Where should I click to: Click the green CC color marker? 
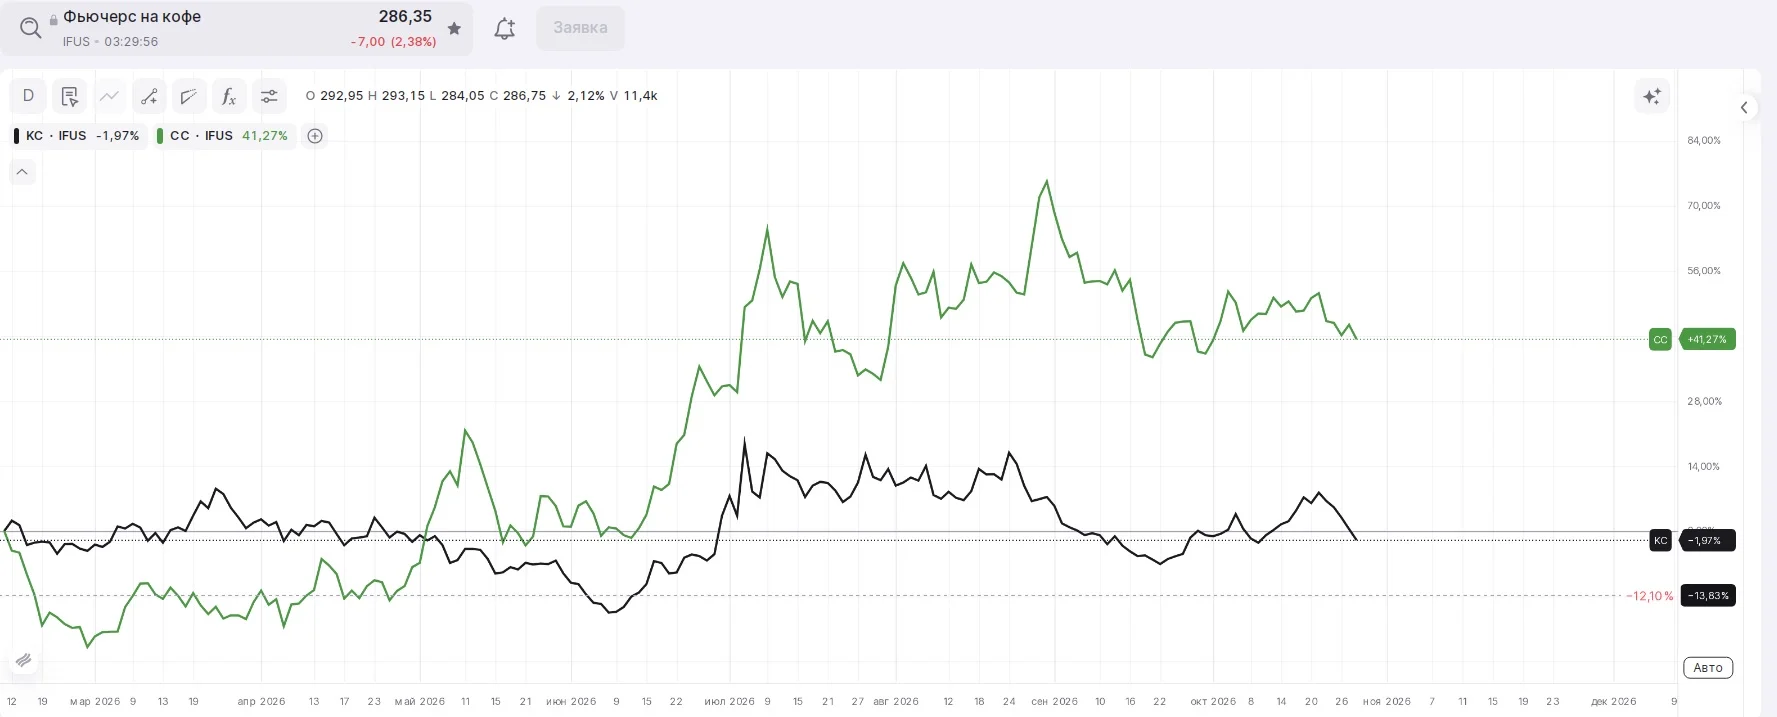click(160, 136)
